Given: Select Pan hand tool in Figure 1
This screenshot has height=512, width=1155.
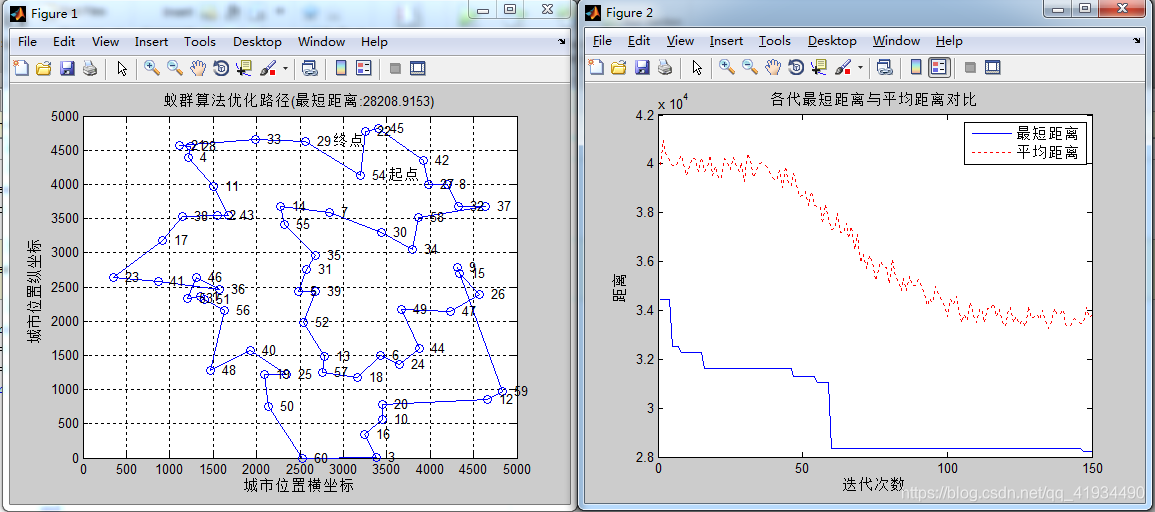Looking at the screenshot, I should tap(197, 69).
